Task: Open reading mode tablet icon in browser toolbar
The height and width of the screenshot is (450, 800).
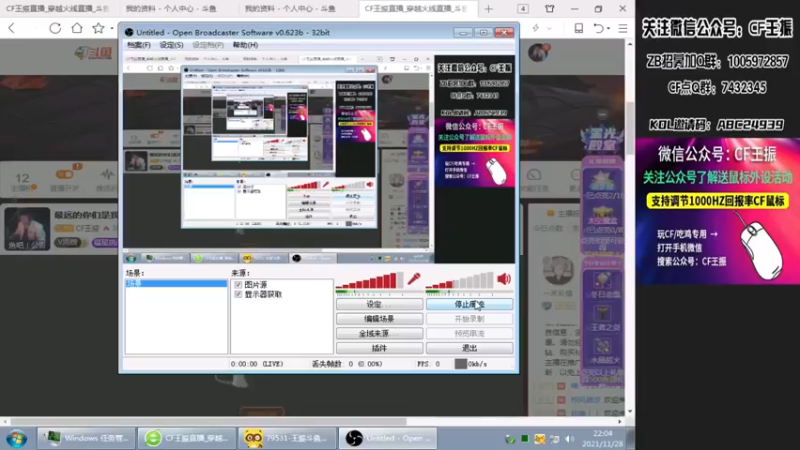Action: [579, 28]
